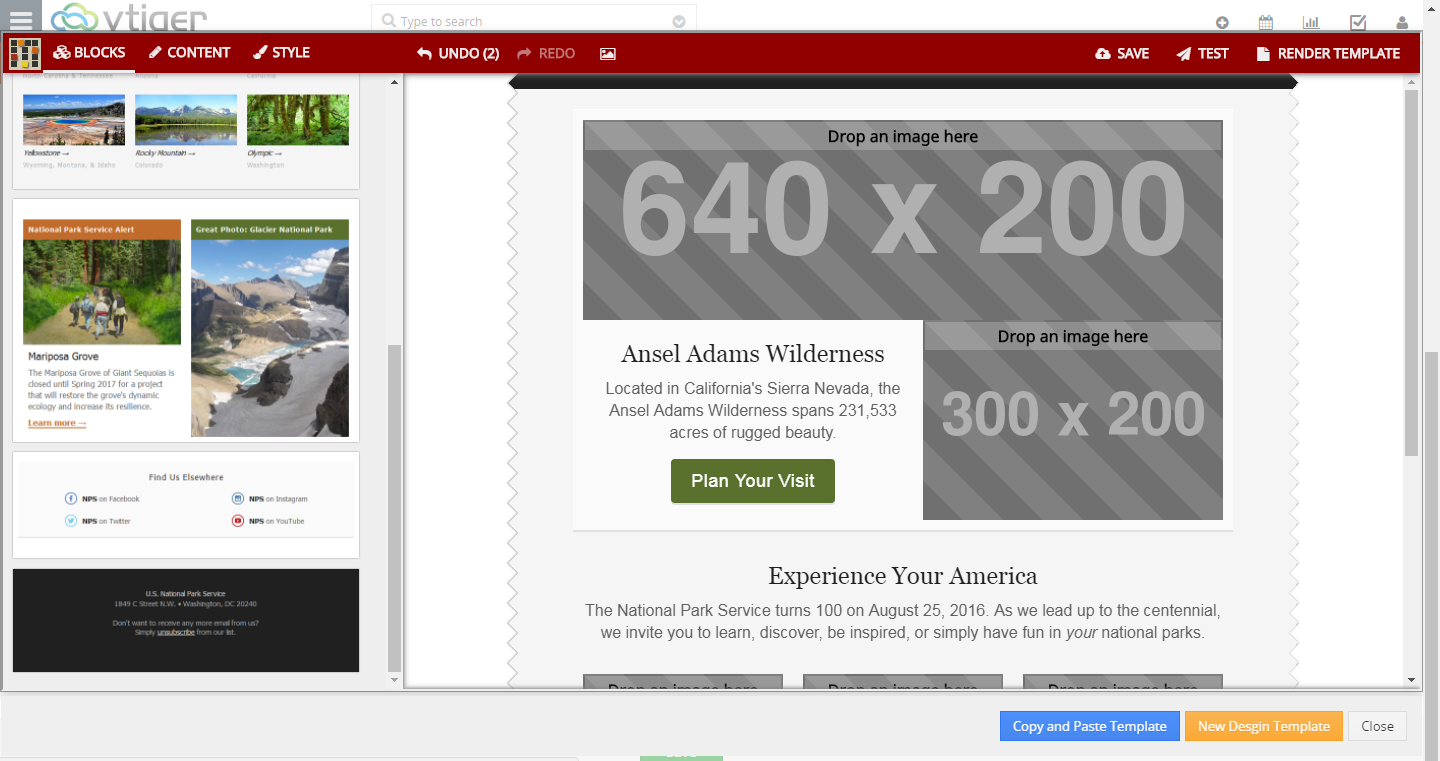This screenshot has width=1440, height=761.
Task: Click the unsubscribe link in the footer block
Action: click(175, 632)
